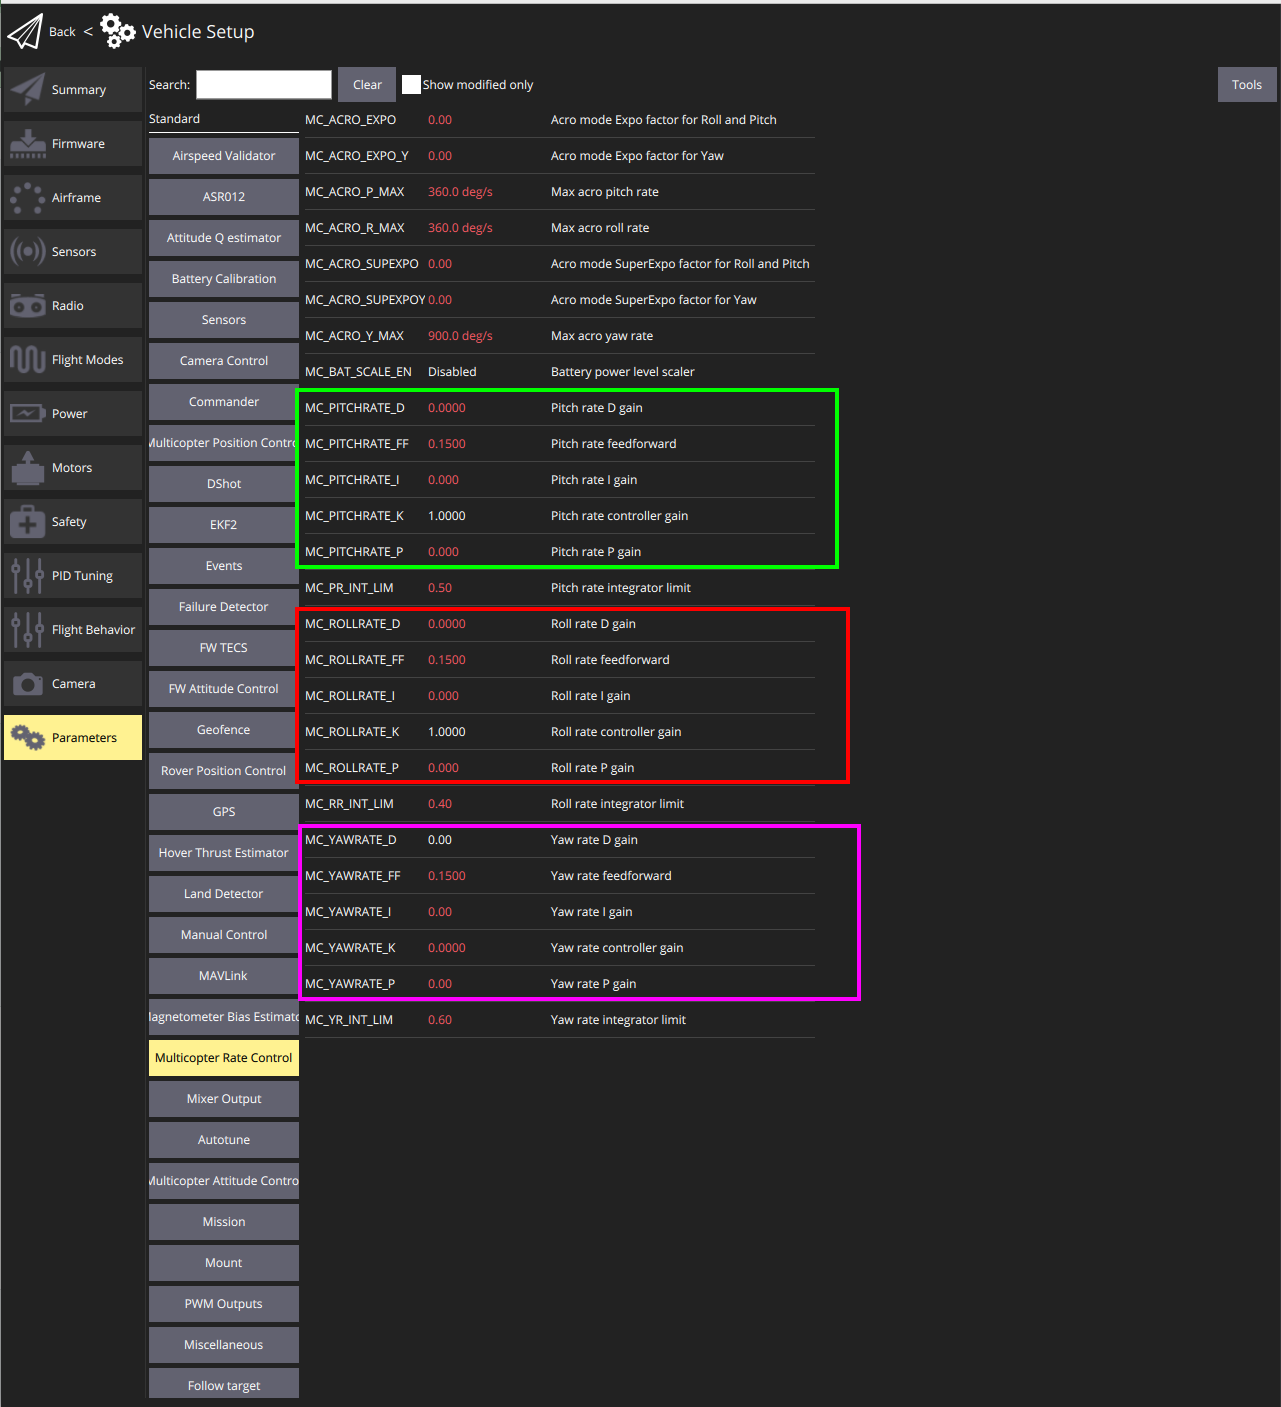Screen dimensions: 1281x1407
Task: Edit the MC_ACRO_Y_MAX 900.0 deg/s value
Action: (x=460, y=336)
